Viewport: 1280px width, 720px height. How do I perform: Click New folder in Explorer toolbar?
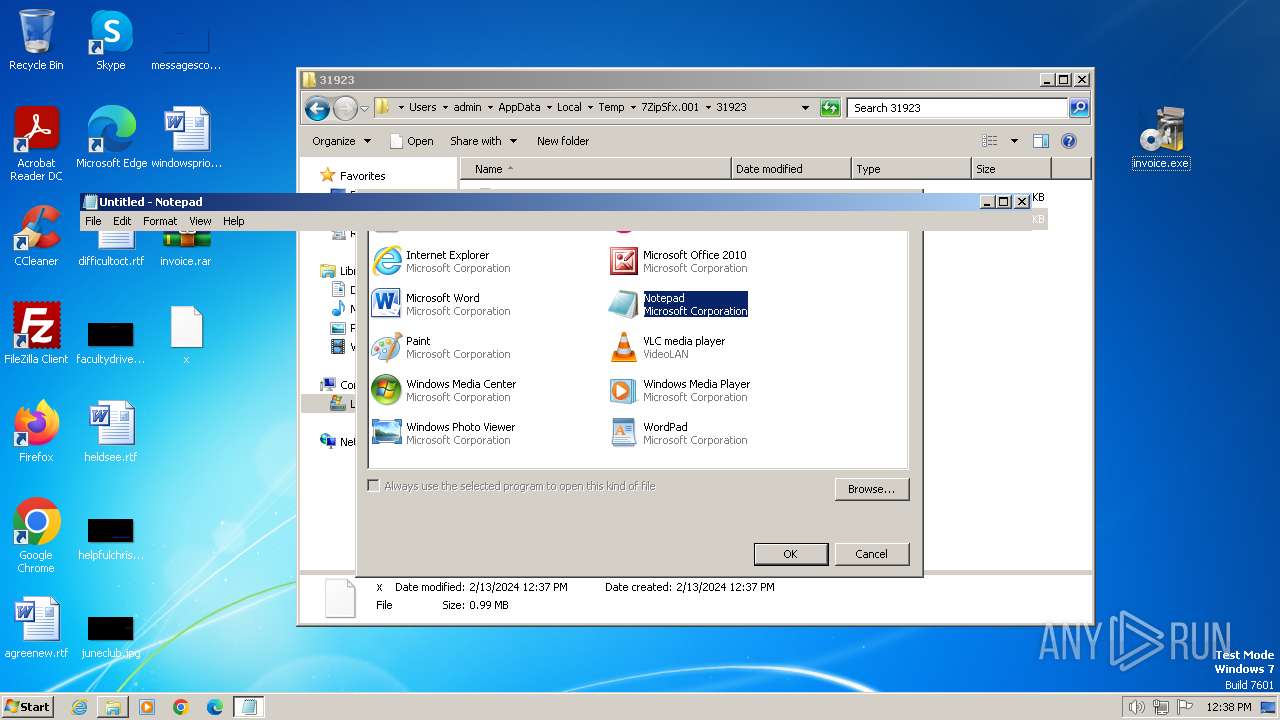pos(563,141)
